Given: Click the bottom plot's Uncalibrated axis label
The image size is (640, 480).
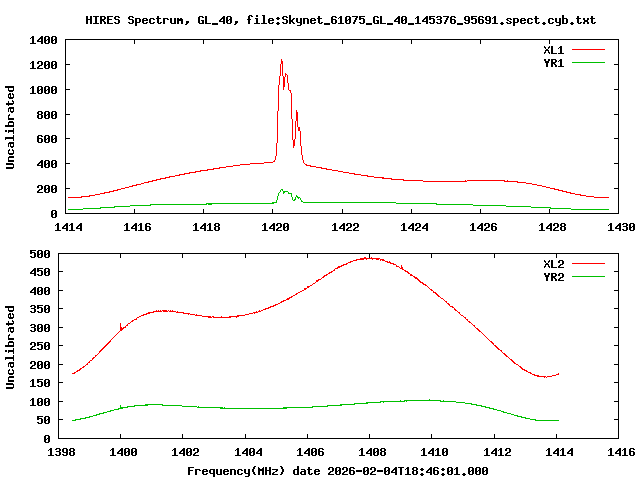Looking at the screenshot, I should coord(11,347).
